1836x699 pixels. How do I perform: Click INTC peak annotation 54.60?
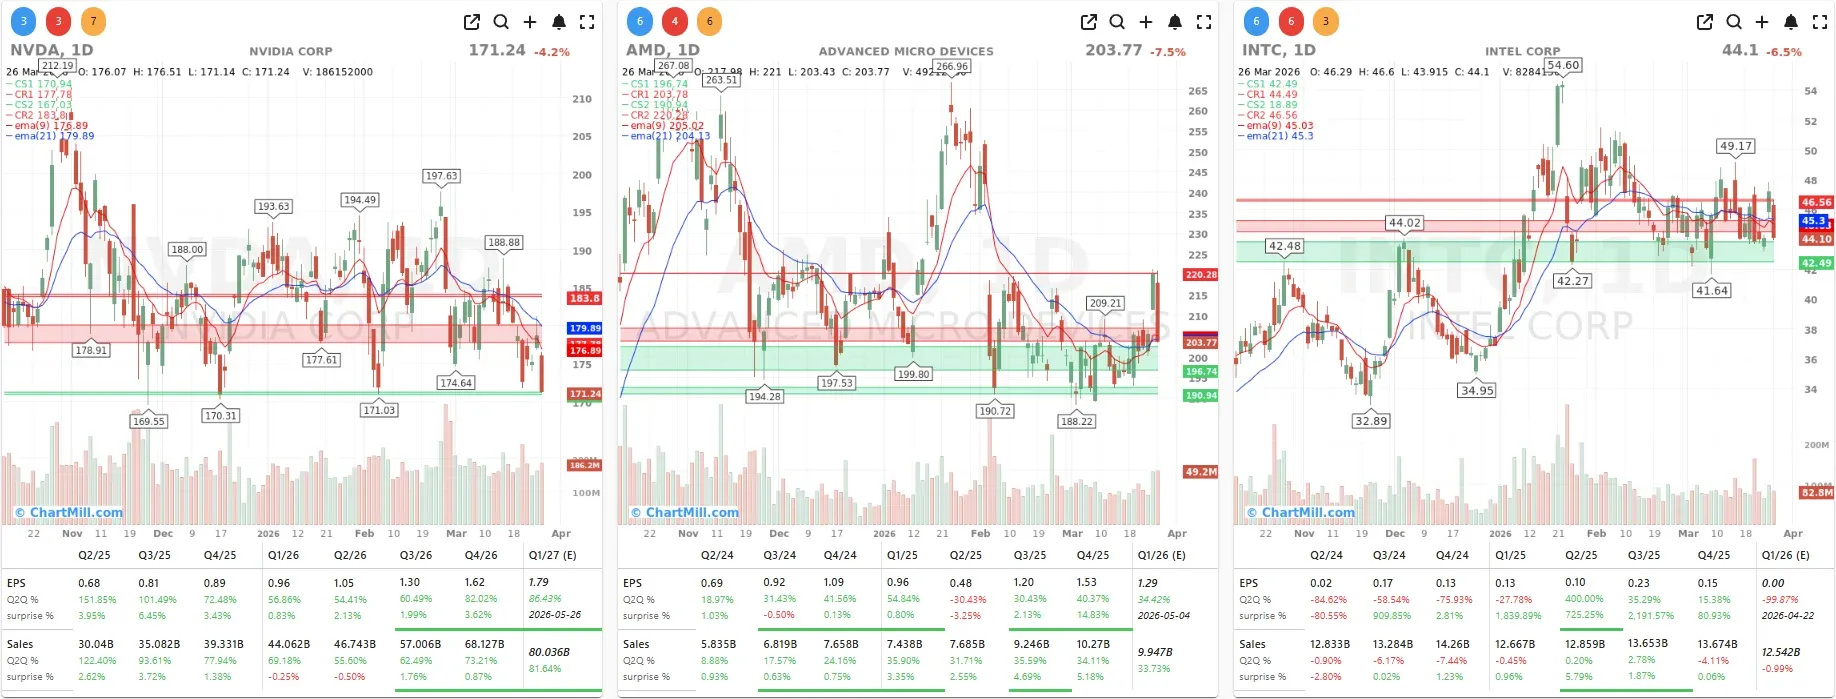(x=1563, y=65)
